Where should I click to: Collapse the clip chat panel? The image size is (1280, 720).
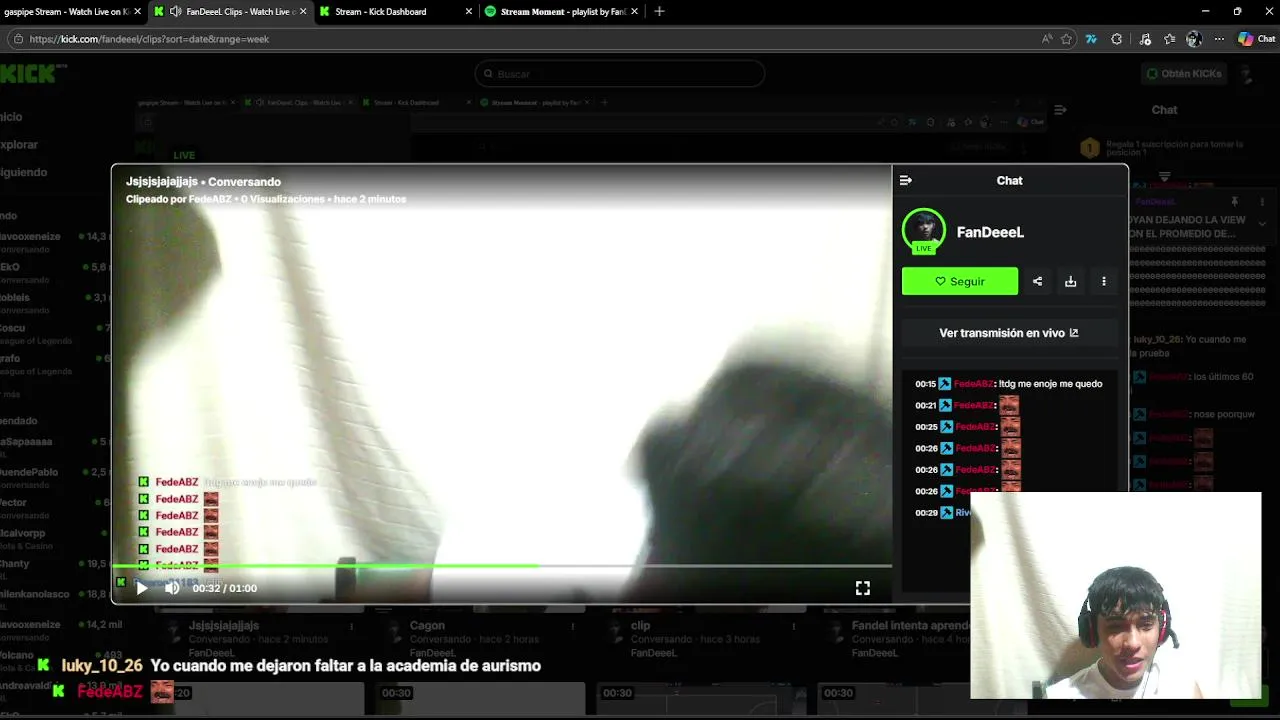click(x=905, y=180)
